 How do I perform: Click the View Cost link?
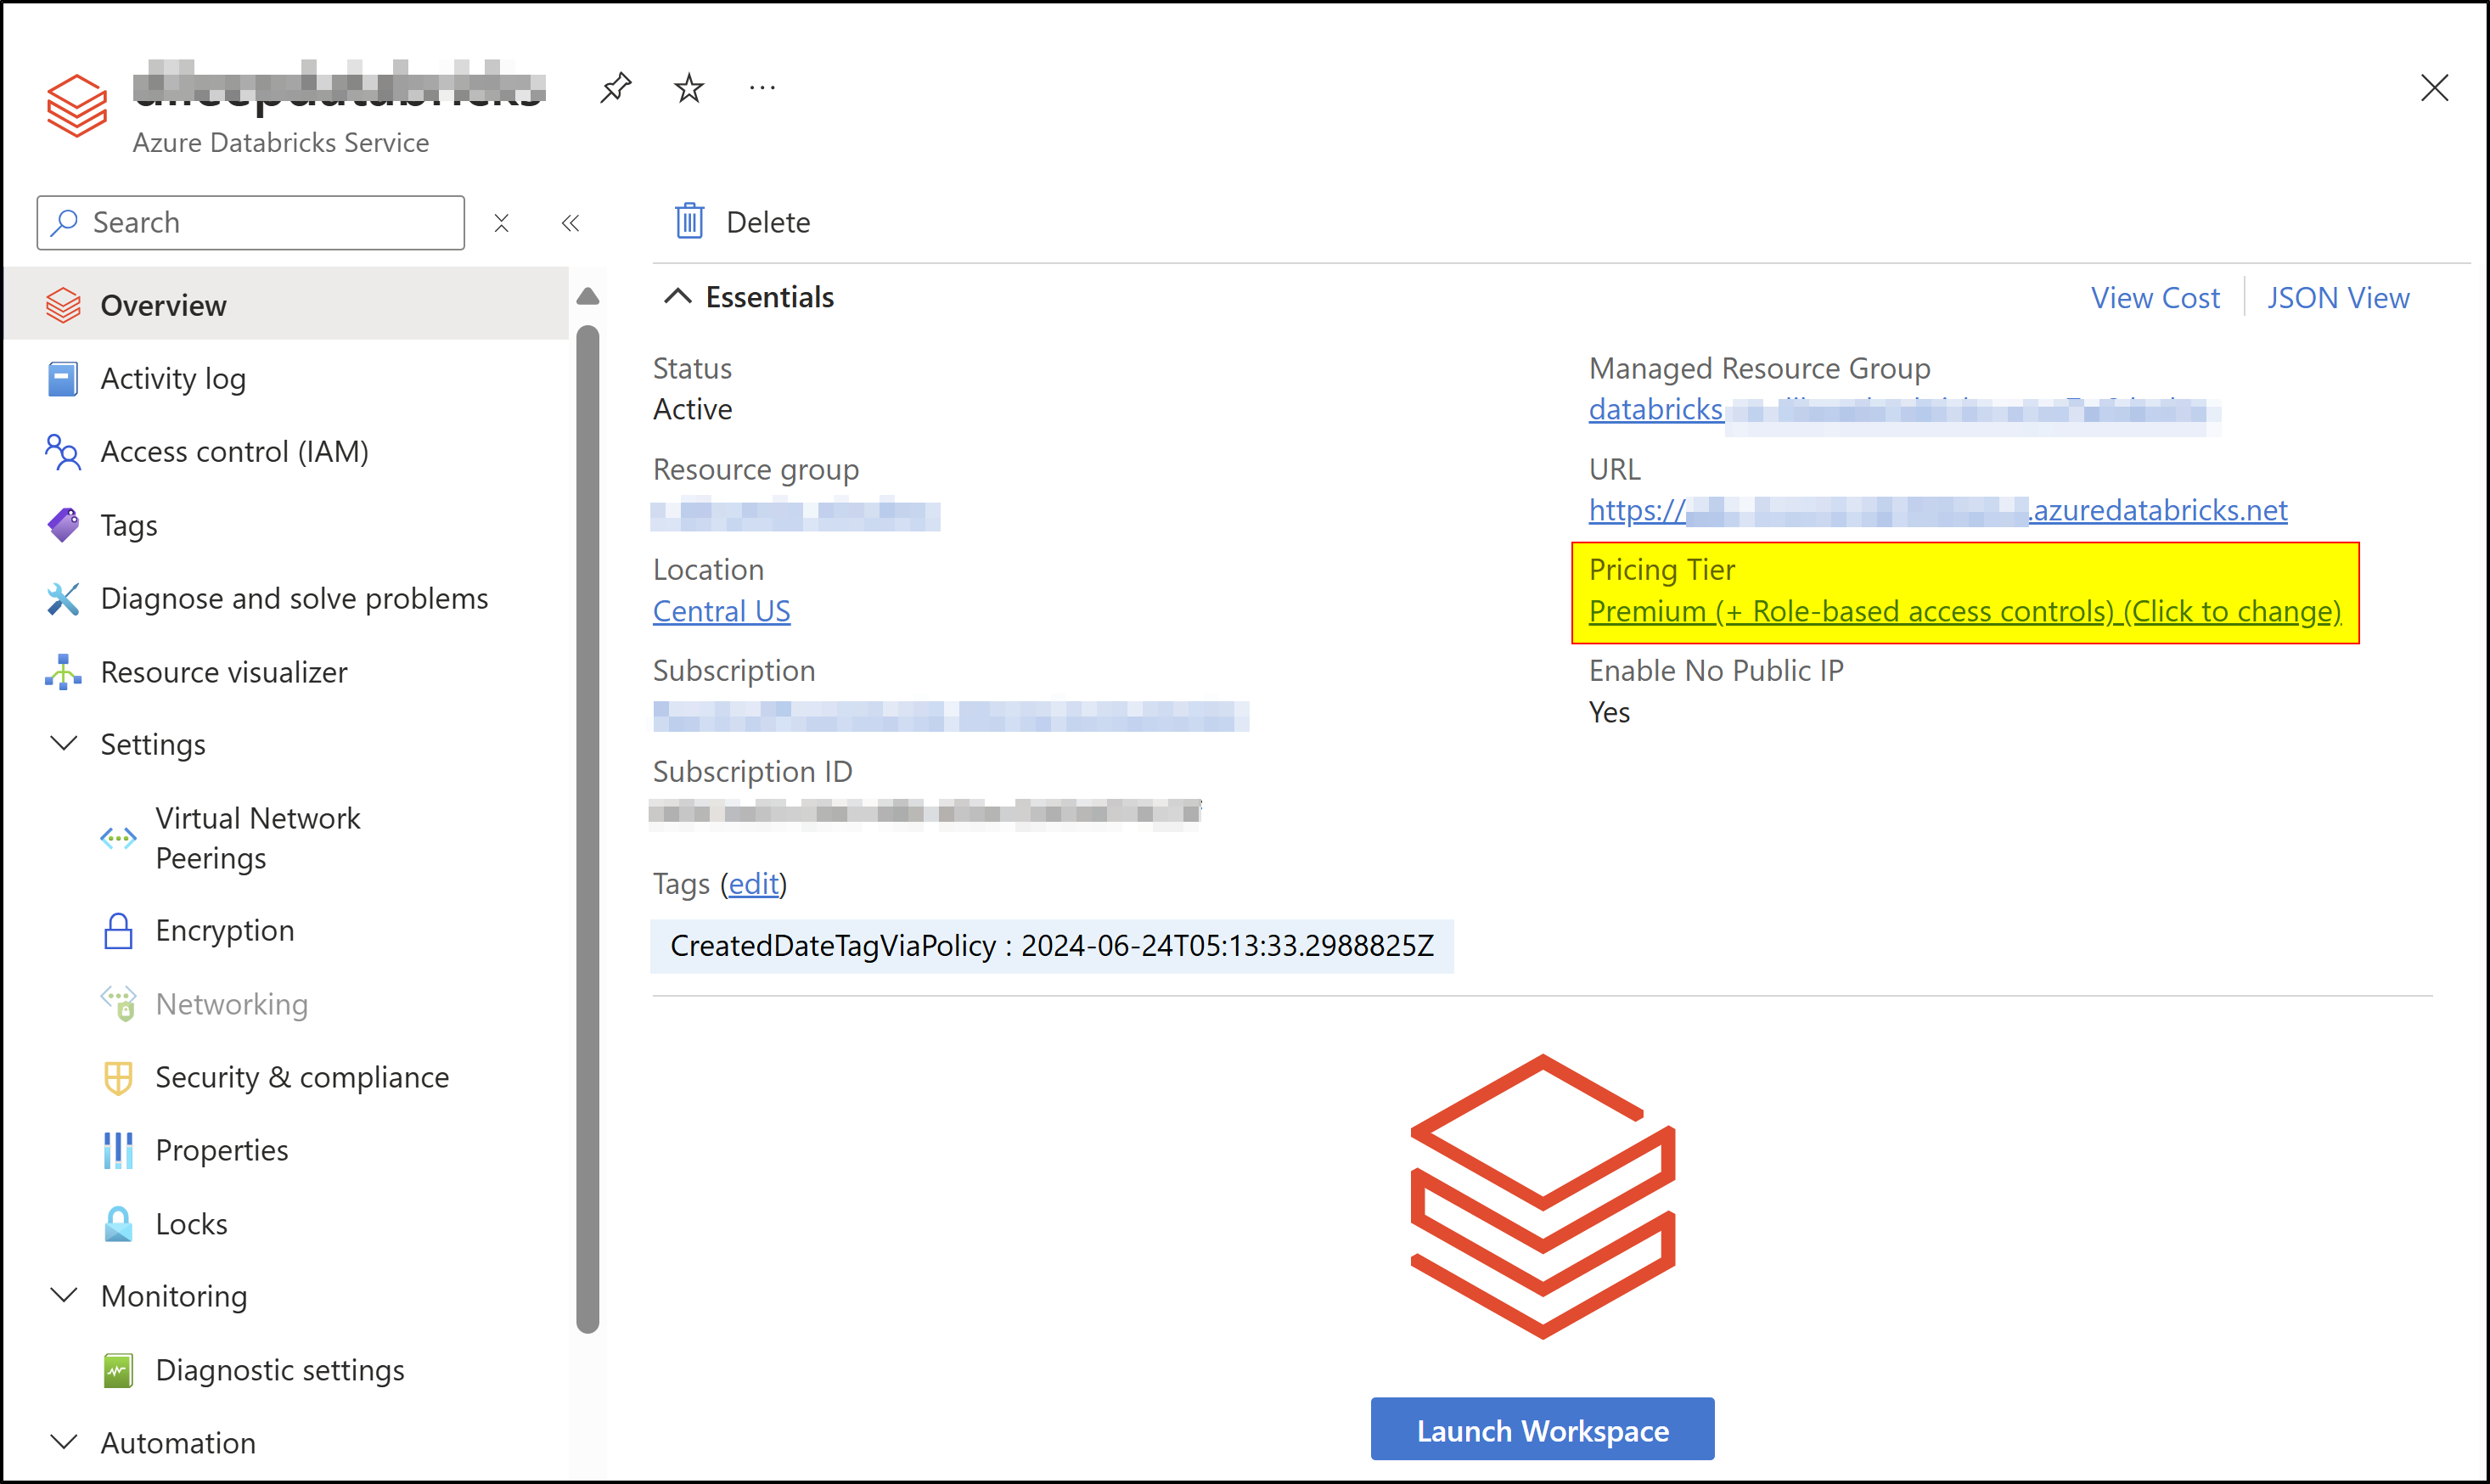[2155, 298]
